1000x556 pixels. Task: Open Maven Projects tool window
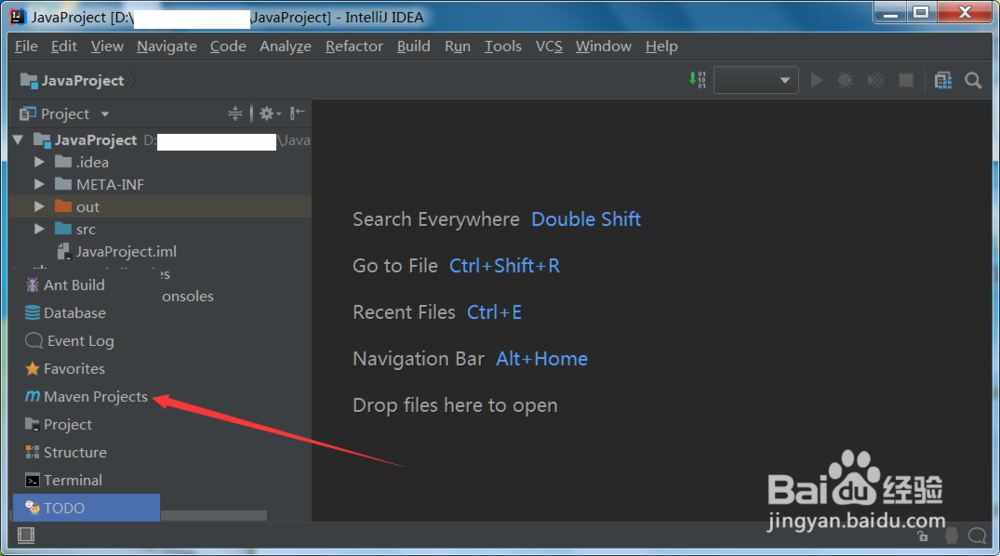pos(86,397)
